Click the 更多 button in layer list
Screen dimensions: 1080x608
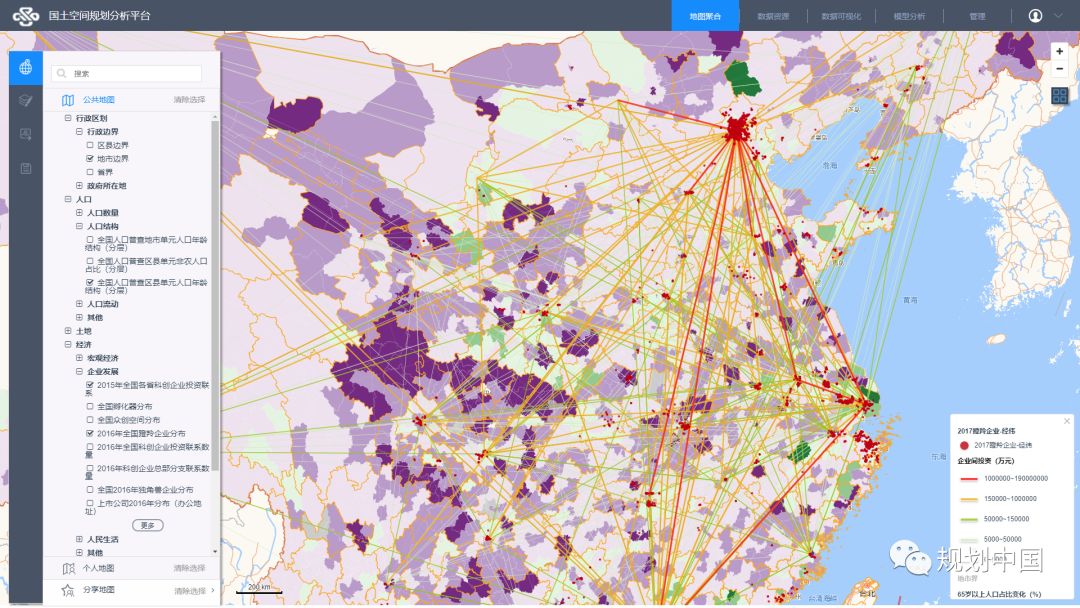tap(147, 525)
